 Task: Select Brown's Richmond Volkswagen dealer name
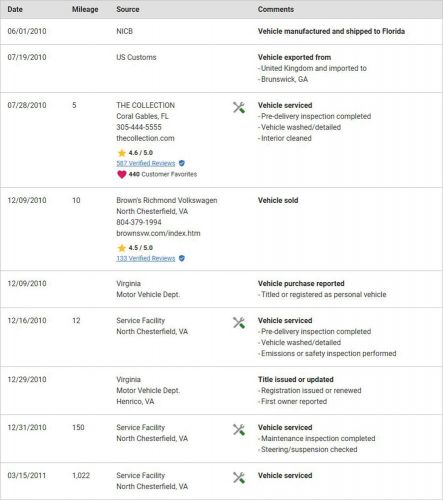pos(167,200)
